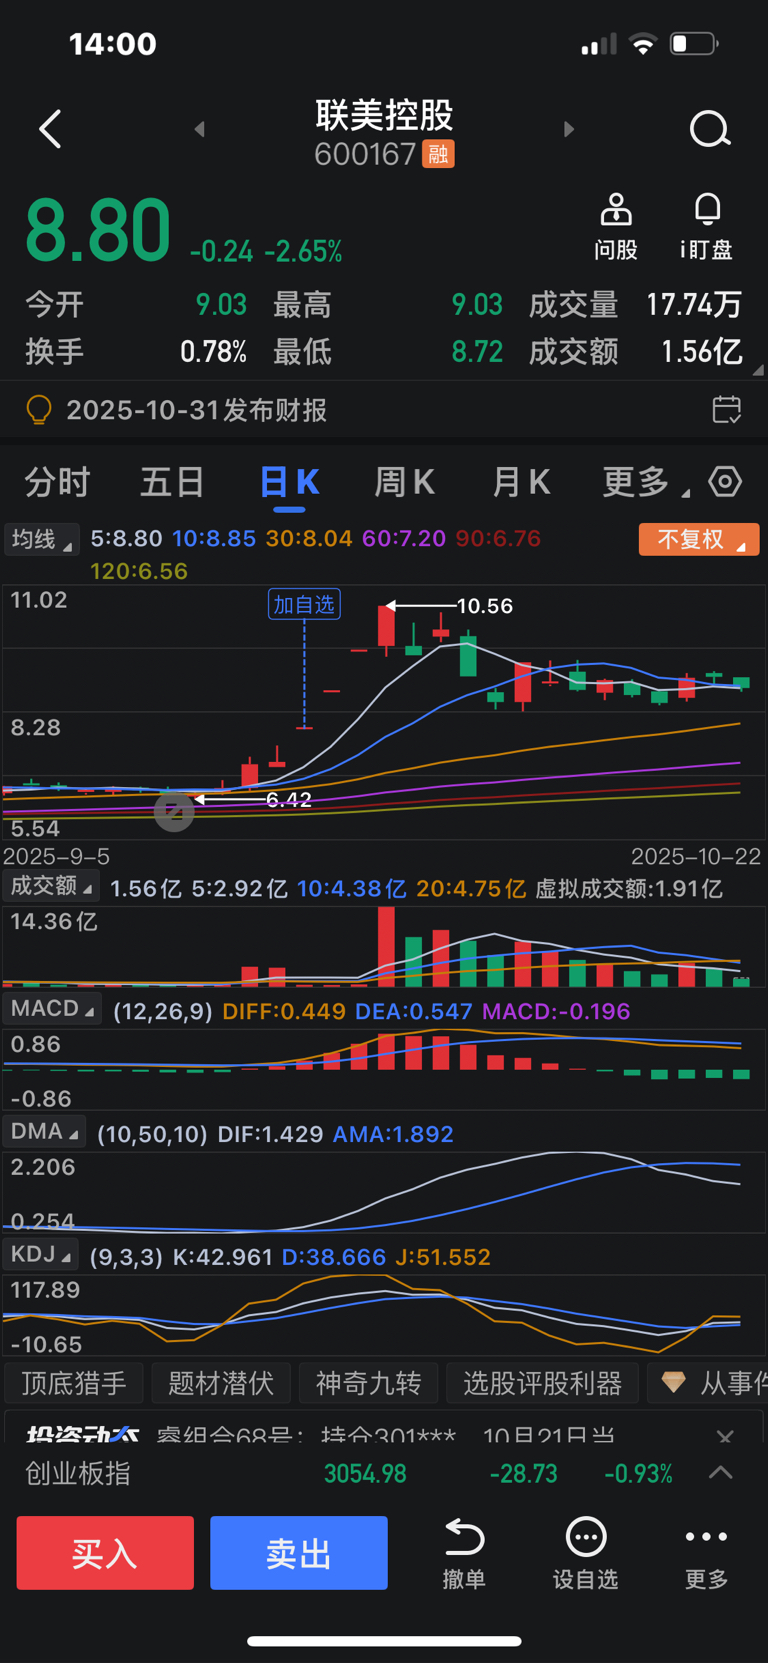Tap the round pencil drawing tool icon
The image size is (768, 1663).
pos(174,811)
